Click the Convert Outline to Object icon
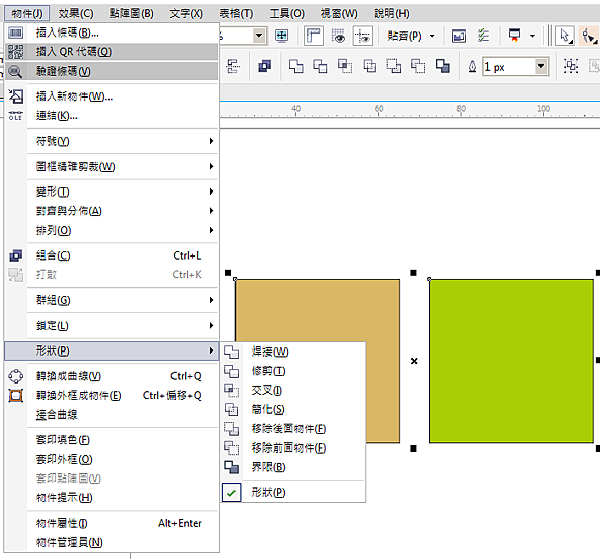 click(15, 396)
